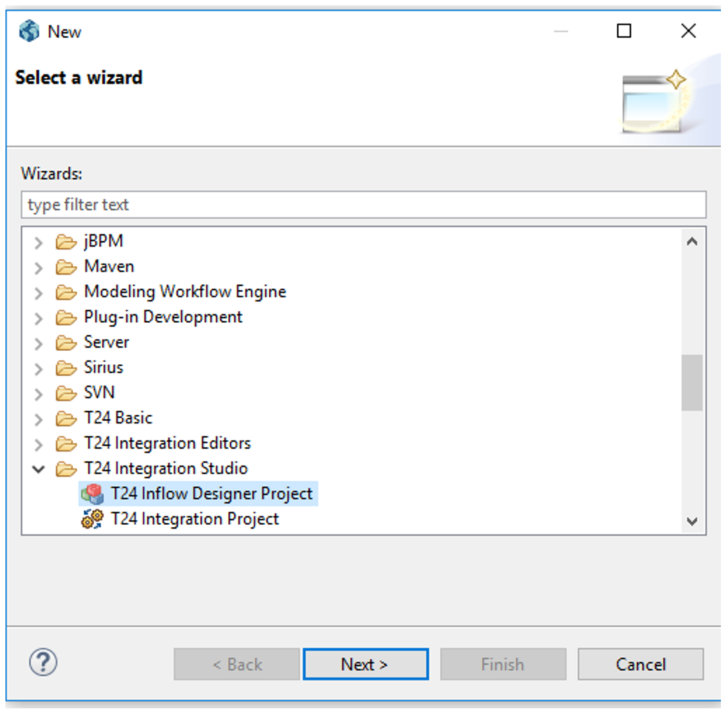Click the Maven folder icon
This screenshot has width=724, height=711.
click(x=66, y=267)
